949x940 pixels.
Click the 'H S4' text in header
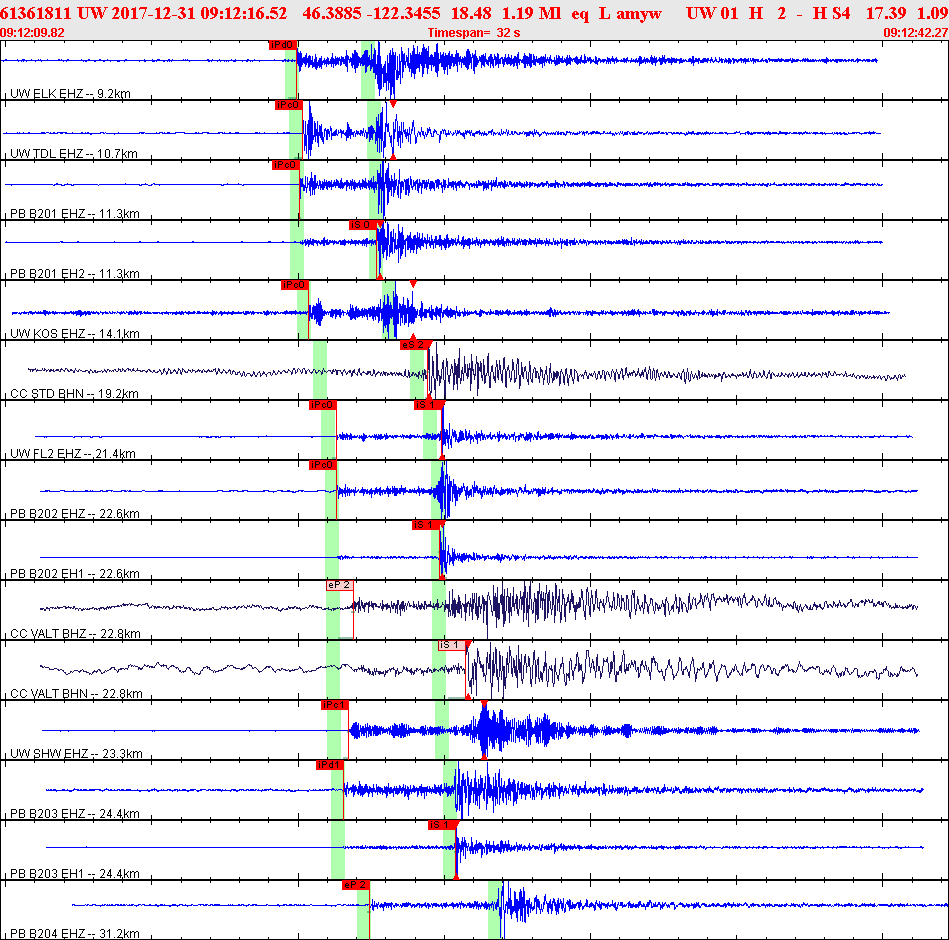click(x=832, y=13)
